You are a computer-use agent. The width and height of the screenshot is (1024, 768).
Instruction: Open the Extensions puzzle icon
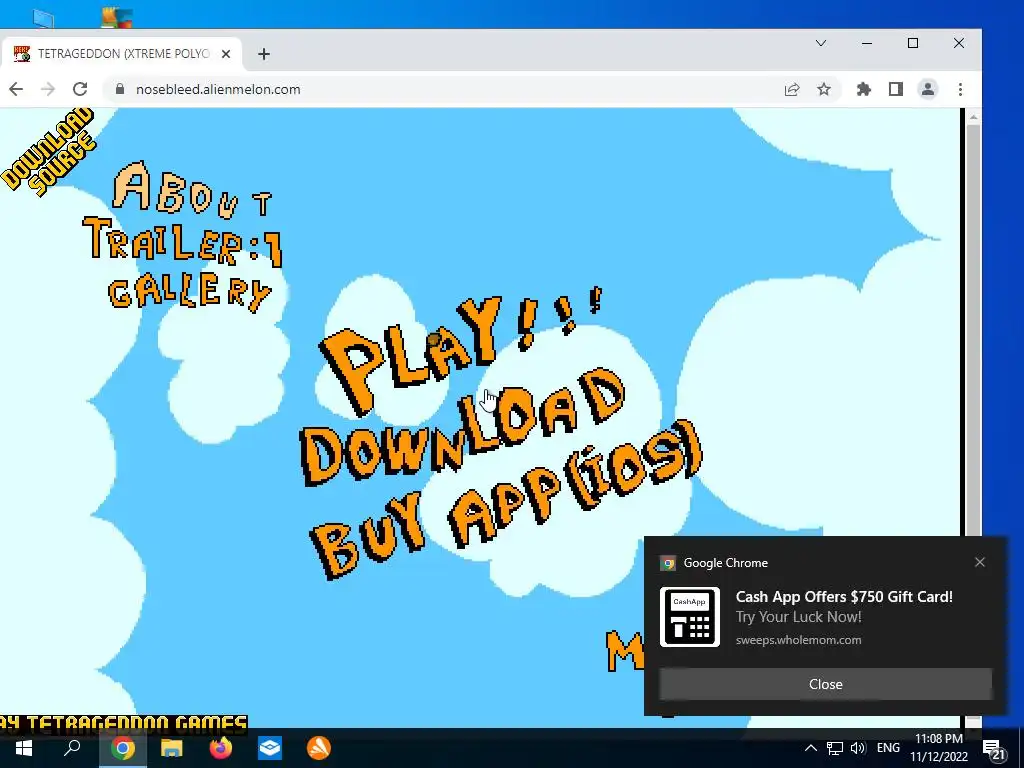(863, 89)
